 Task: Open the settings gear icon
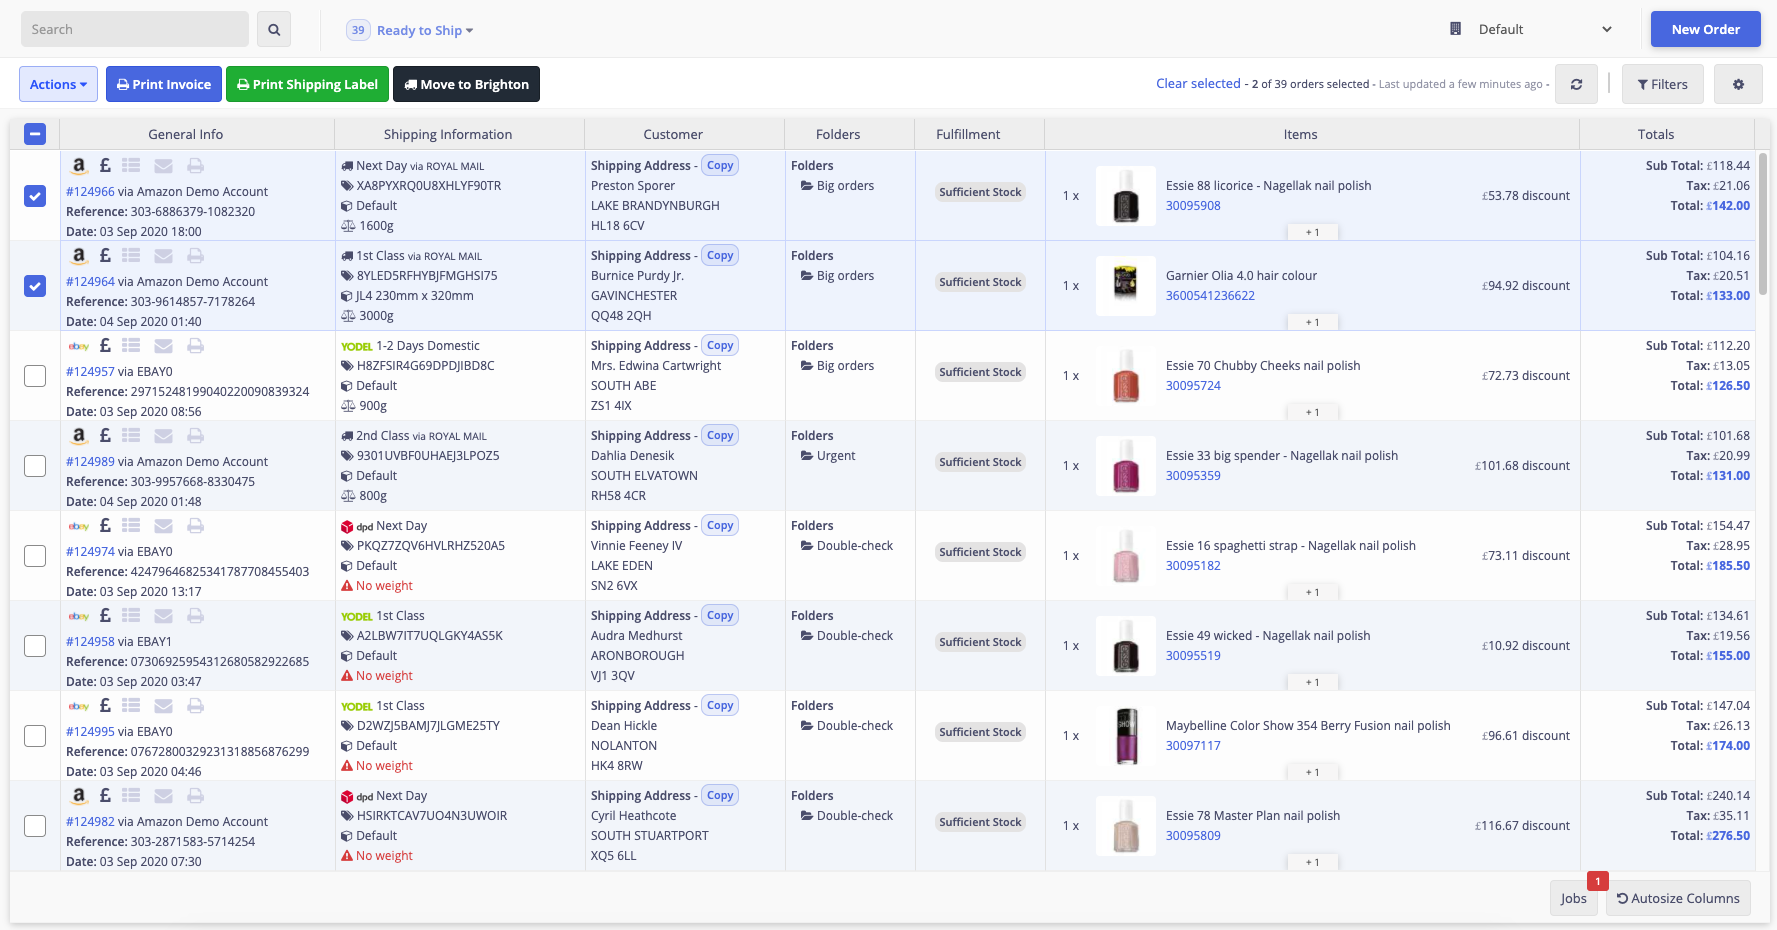click(1738, 85)
